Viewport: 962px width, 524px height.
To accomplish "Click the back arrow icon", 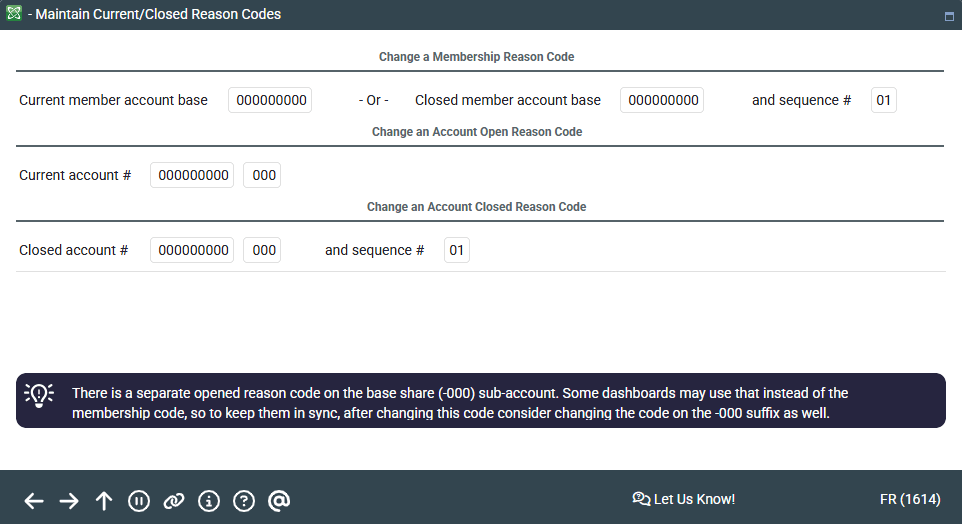I will pyautogui.click(x=34, y=501).
